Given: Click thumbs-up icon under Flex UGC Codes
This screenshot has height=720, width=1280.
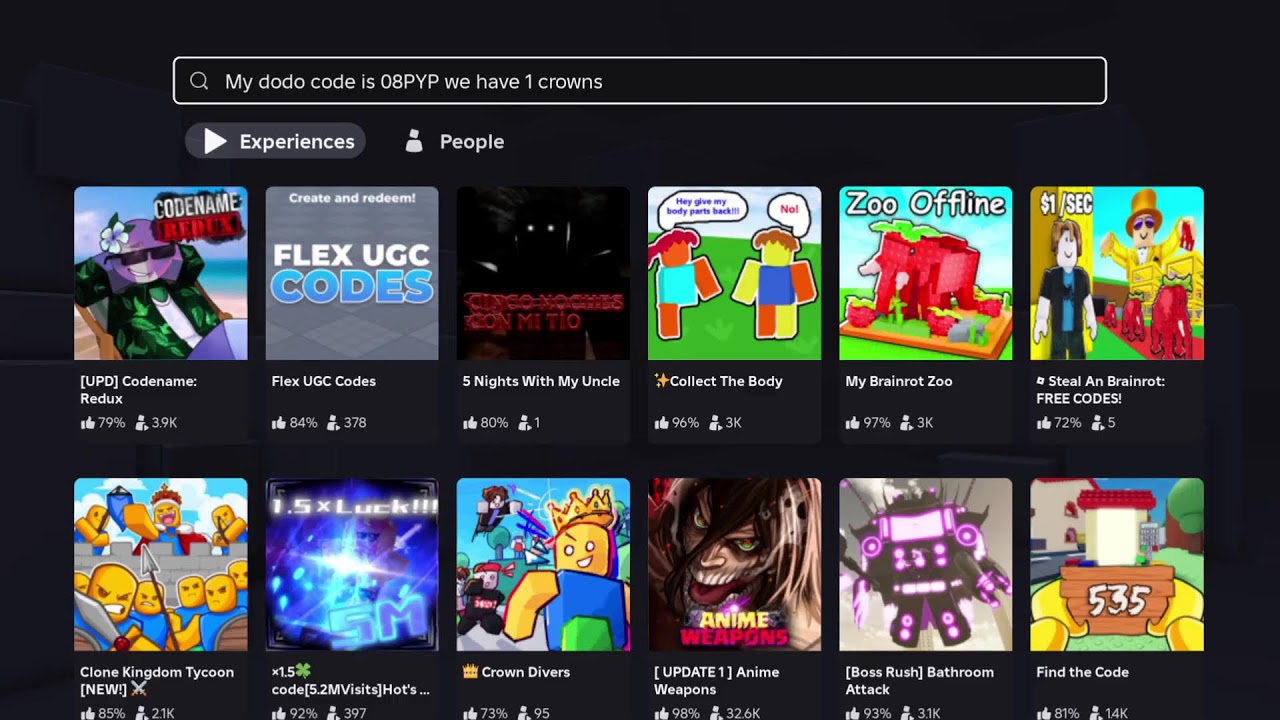Looking at the screenshot, I should click(278, 422).
